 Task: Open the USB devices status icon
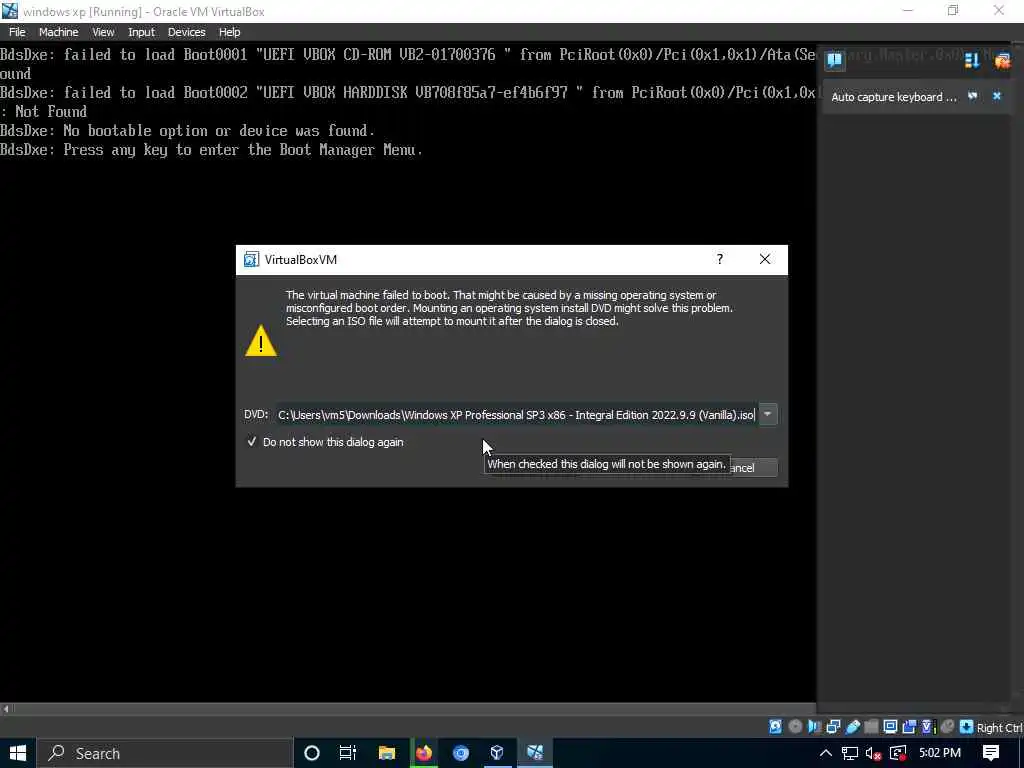(852, 726)
